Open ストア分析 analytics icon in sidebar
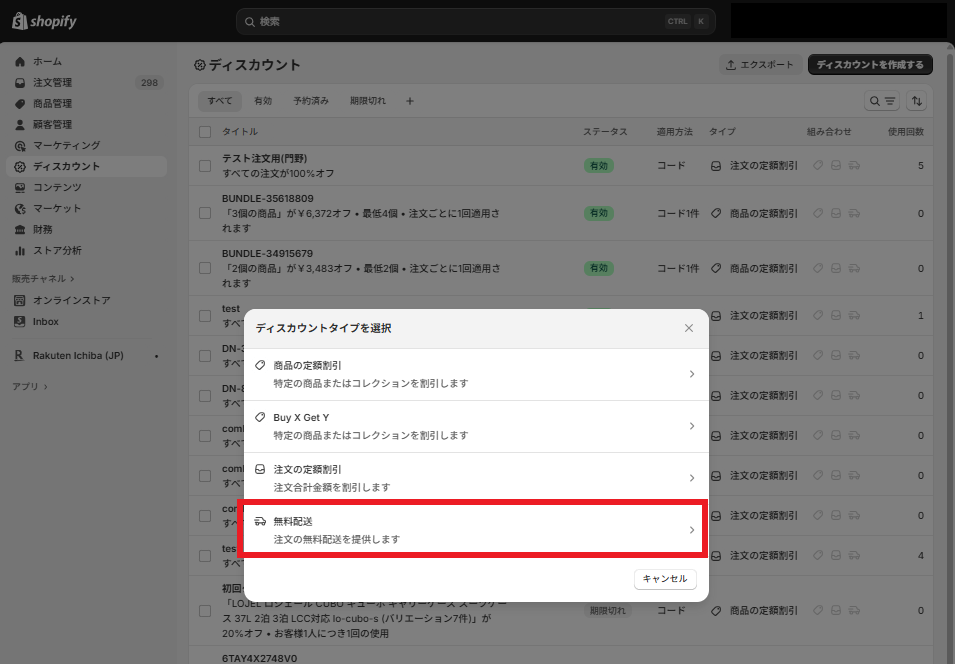Image resolution: width=955 pixels, height=664 pixels. pyautogui.click(x=20, y=250)
